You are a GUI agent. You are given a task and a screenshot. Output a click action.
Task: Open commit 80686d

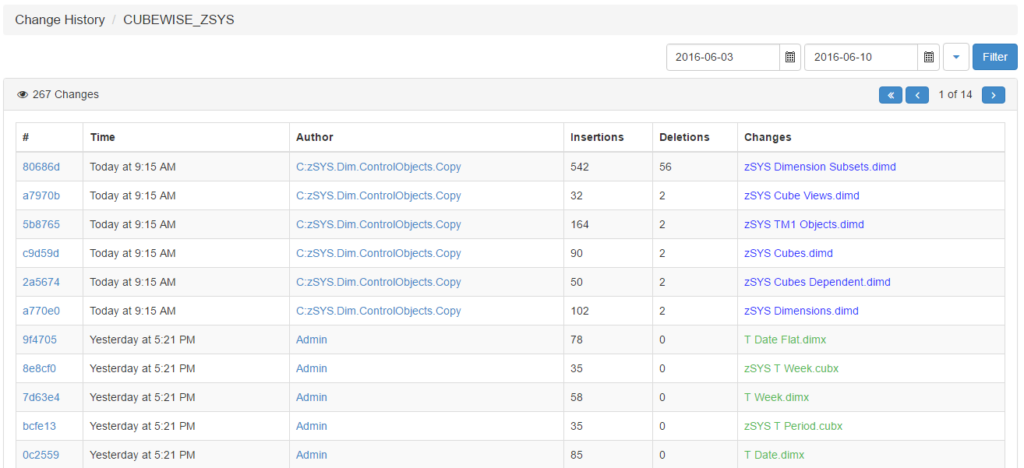41,167
